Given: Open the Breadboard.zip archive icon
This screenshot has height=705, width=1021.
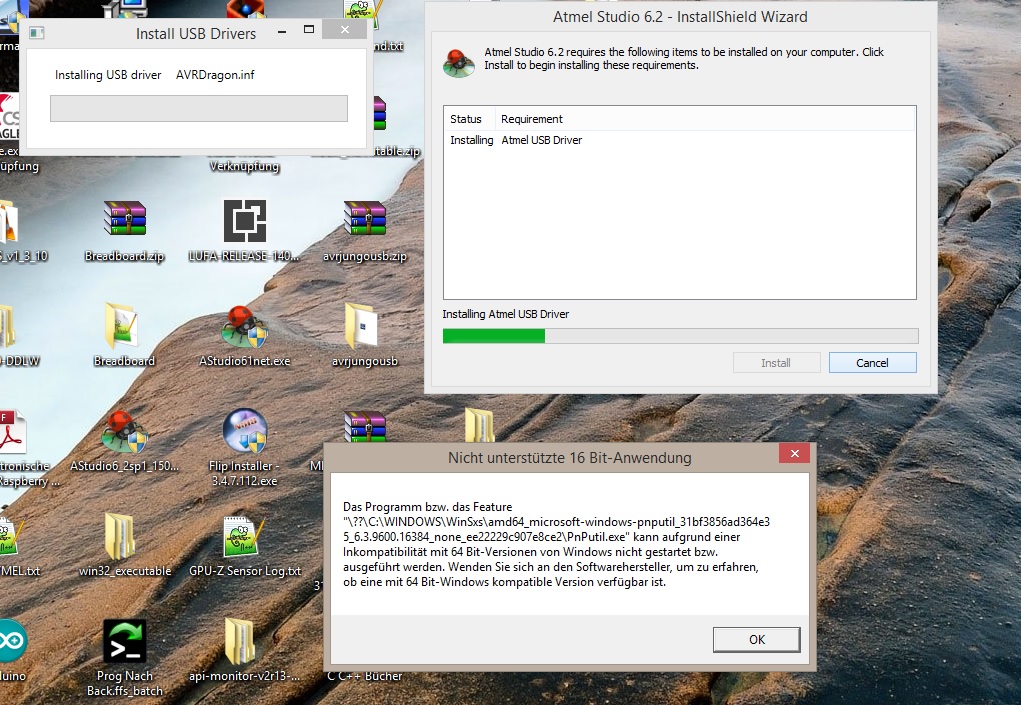Looking at the screenshot, I should coord(124,222).
